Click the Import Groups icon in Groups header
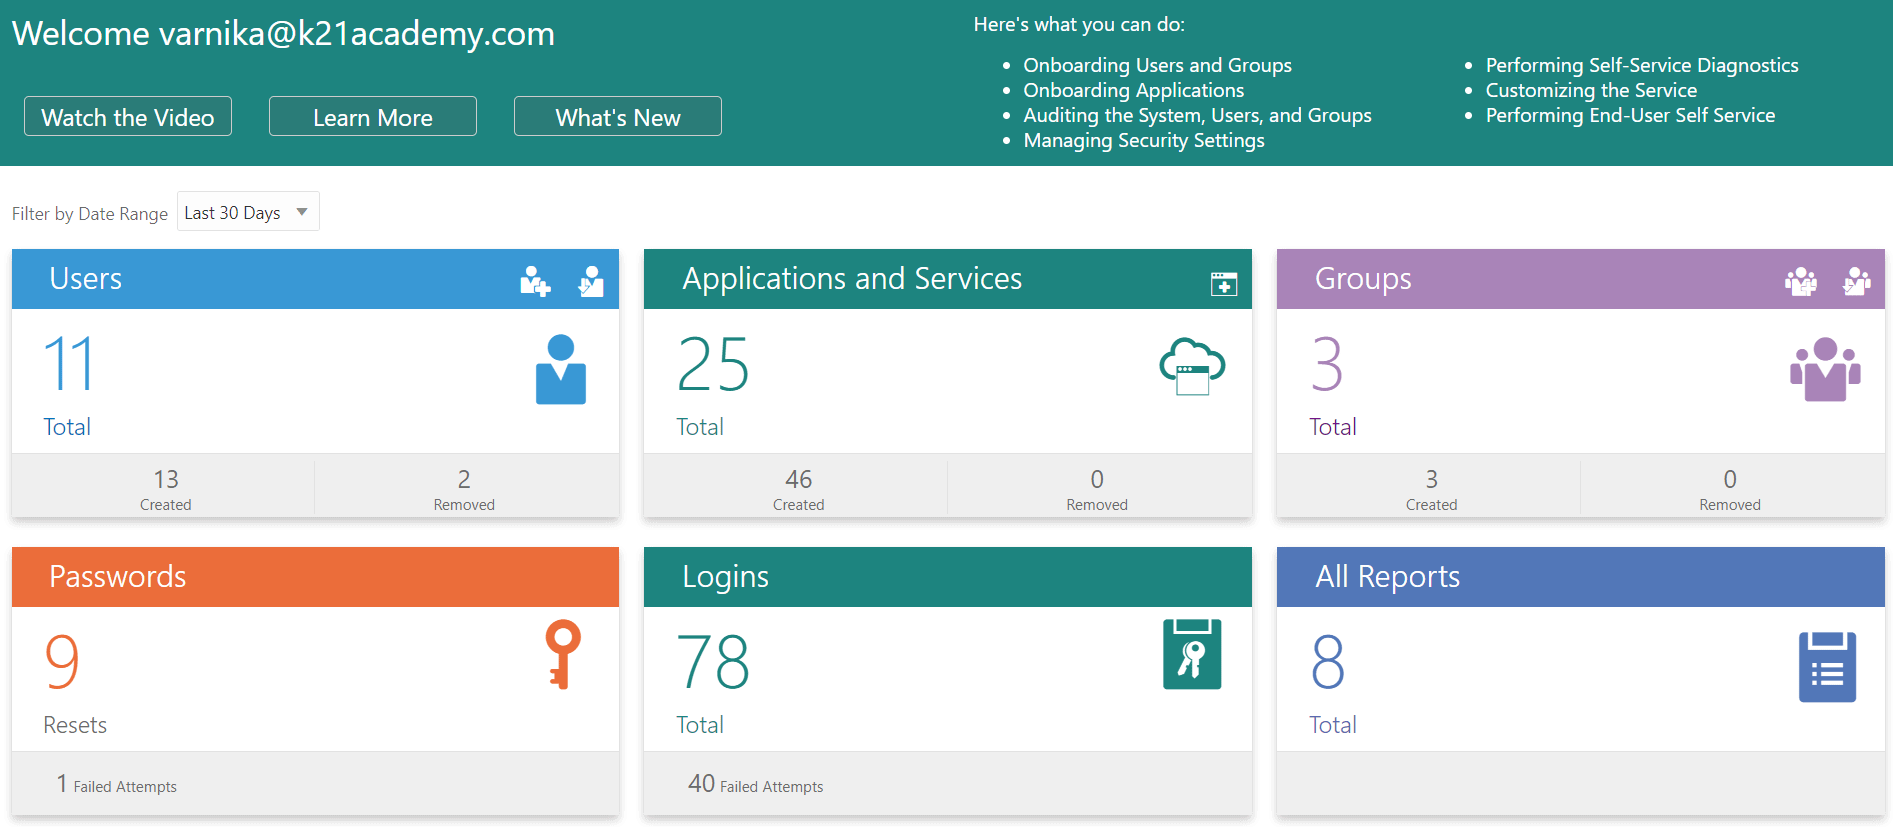Image resolution: width=1893 pixels, height=827 pixels. coord(1856,281)
